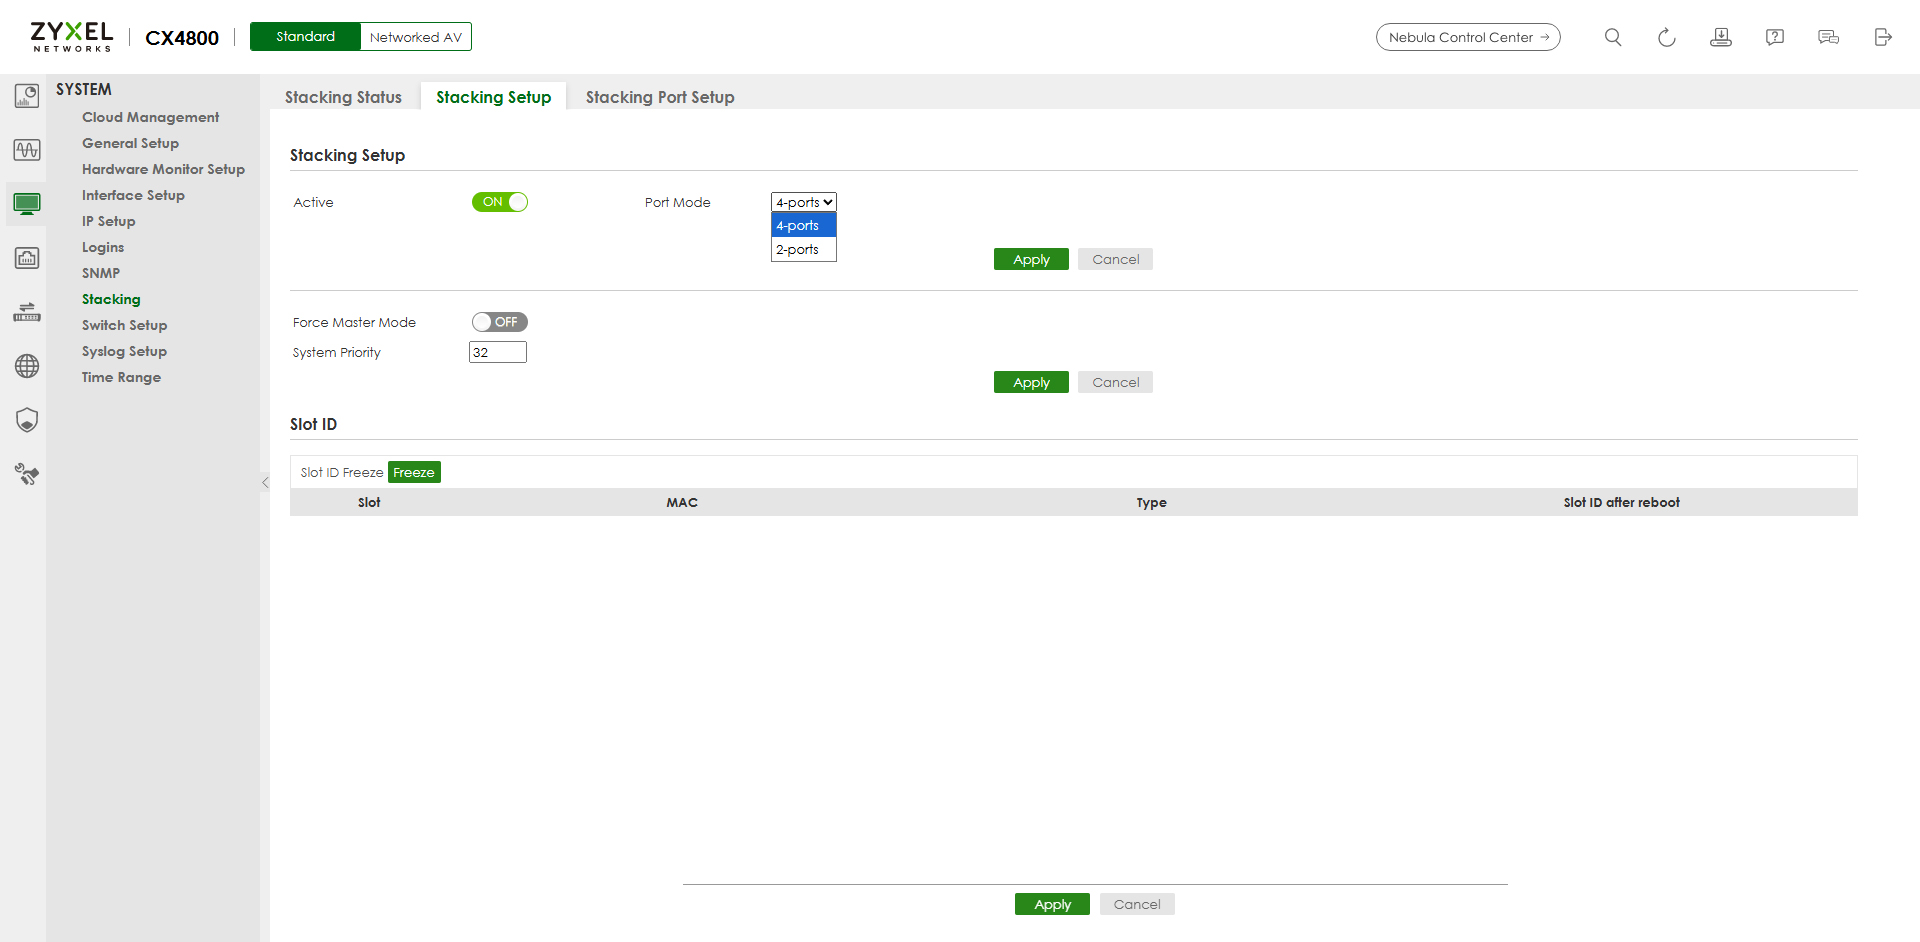
Task: Switch to Stacking Status tab
Action: tap(343, 97)
